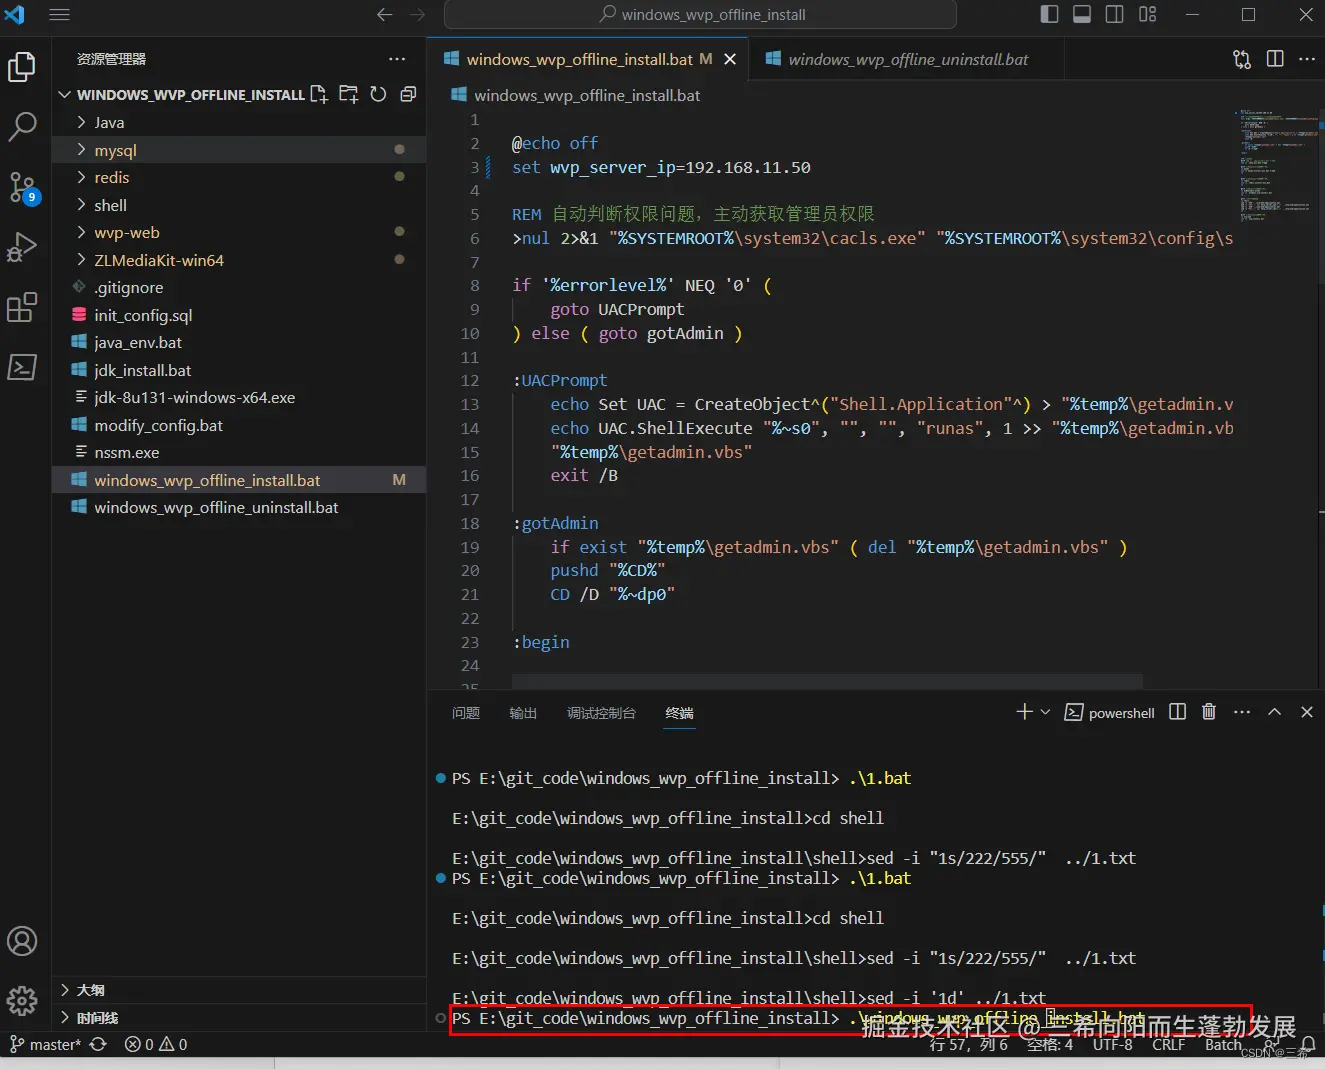Open the Extensions view
The height and width of the screenshot is (1069, 1325).
pos(22,307)
